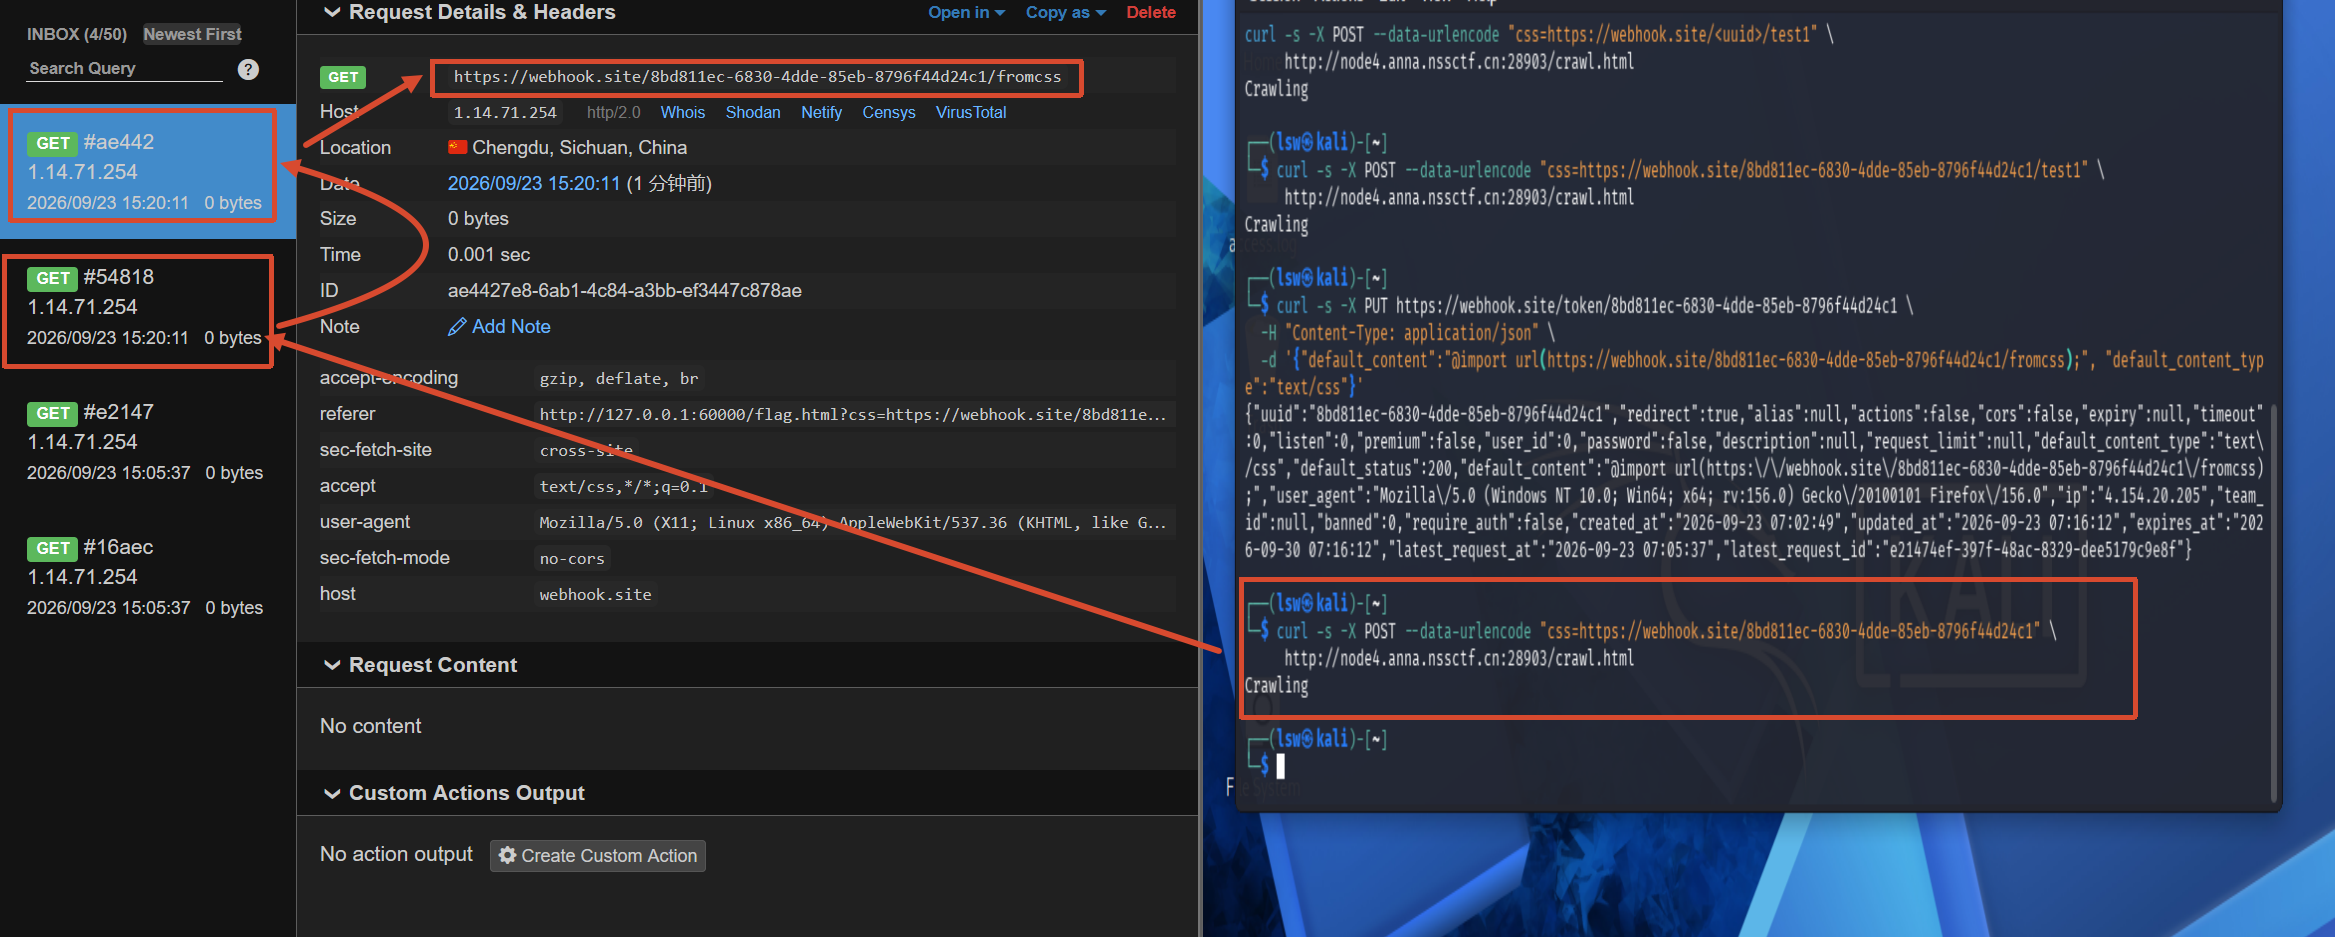Open the 'Open in' dropdown
2335x937 pixels.
[966, 12]
